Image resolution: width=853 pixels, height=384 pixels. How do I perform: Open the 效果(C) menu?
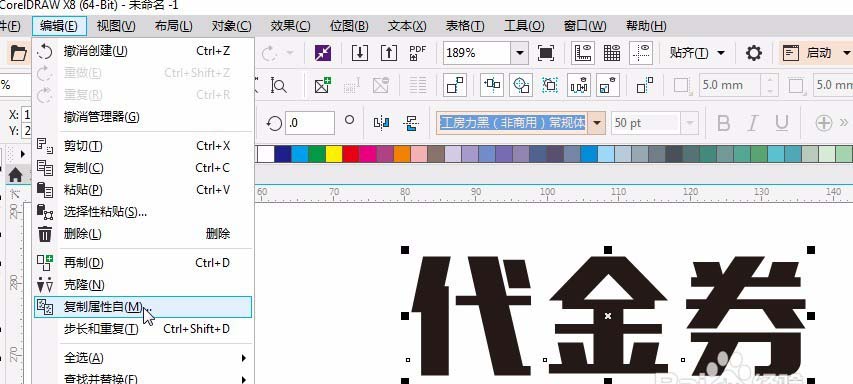[290, 26]
